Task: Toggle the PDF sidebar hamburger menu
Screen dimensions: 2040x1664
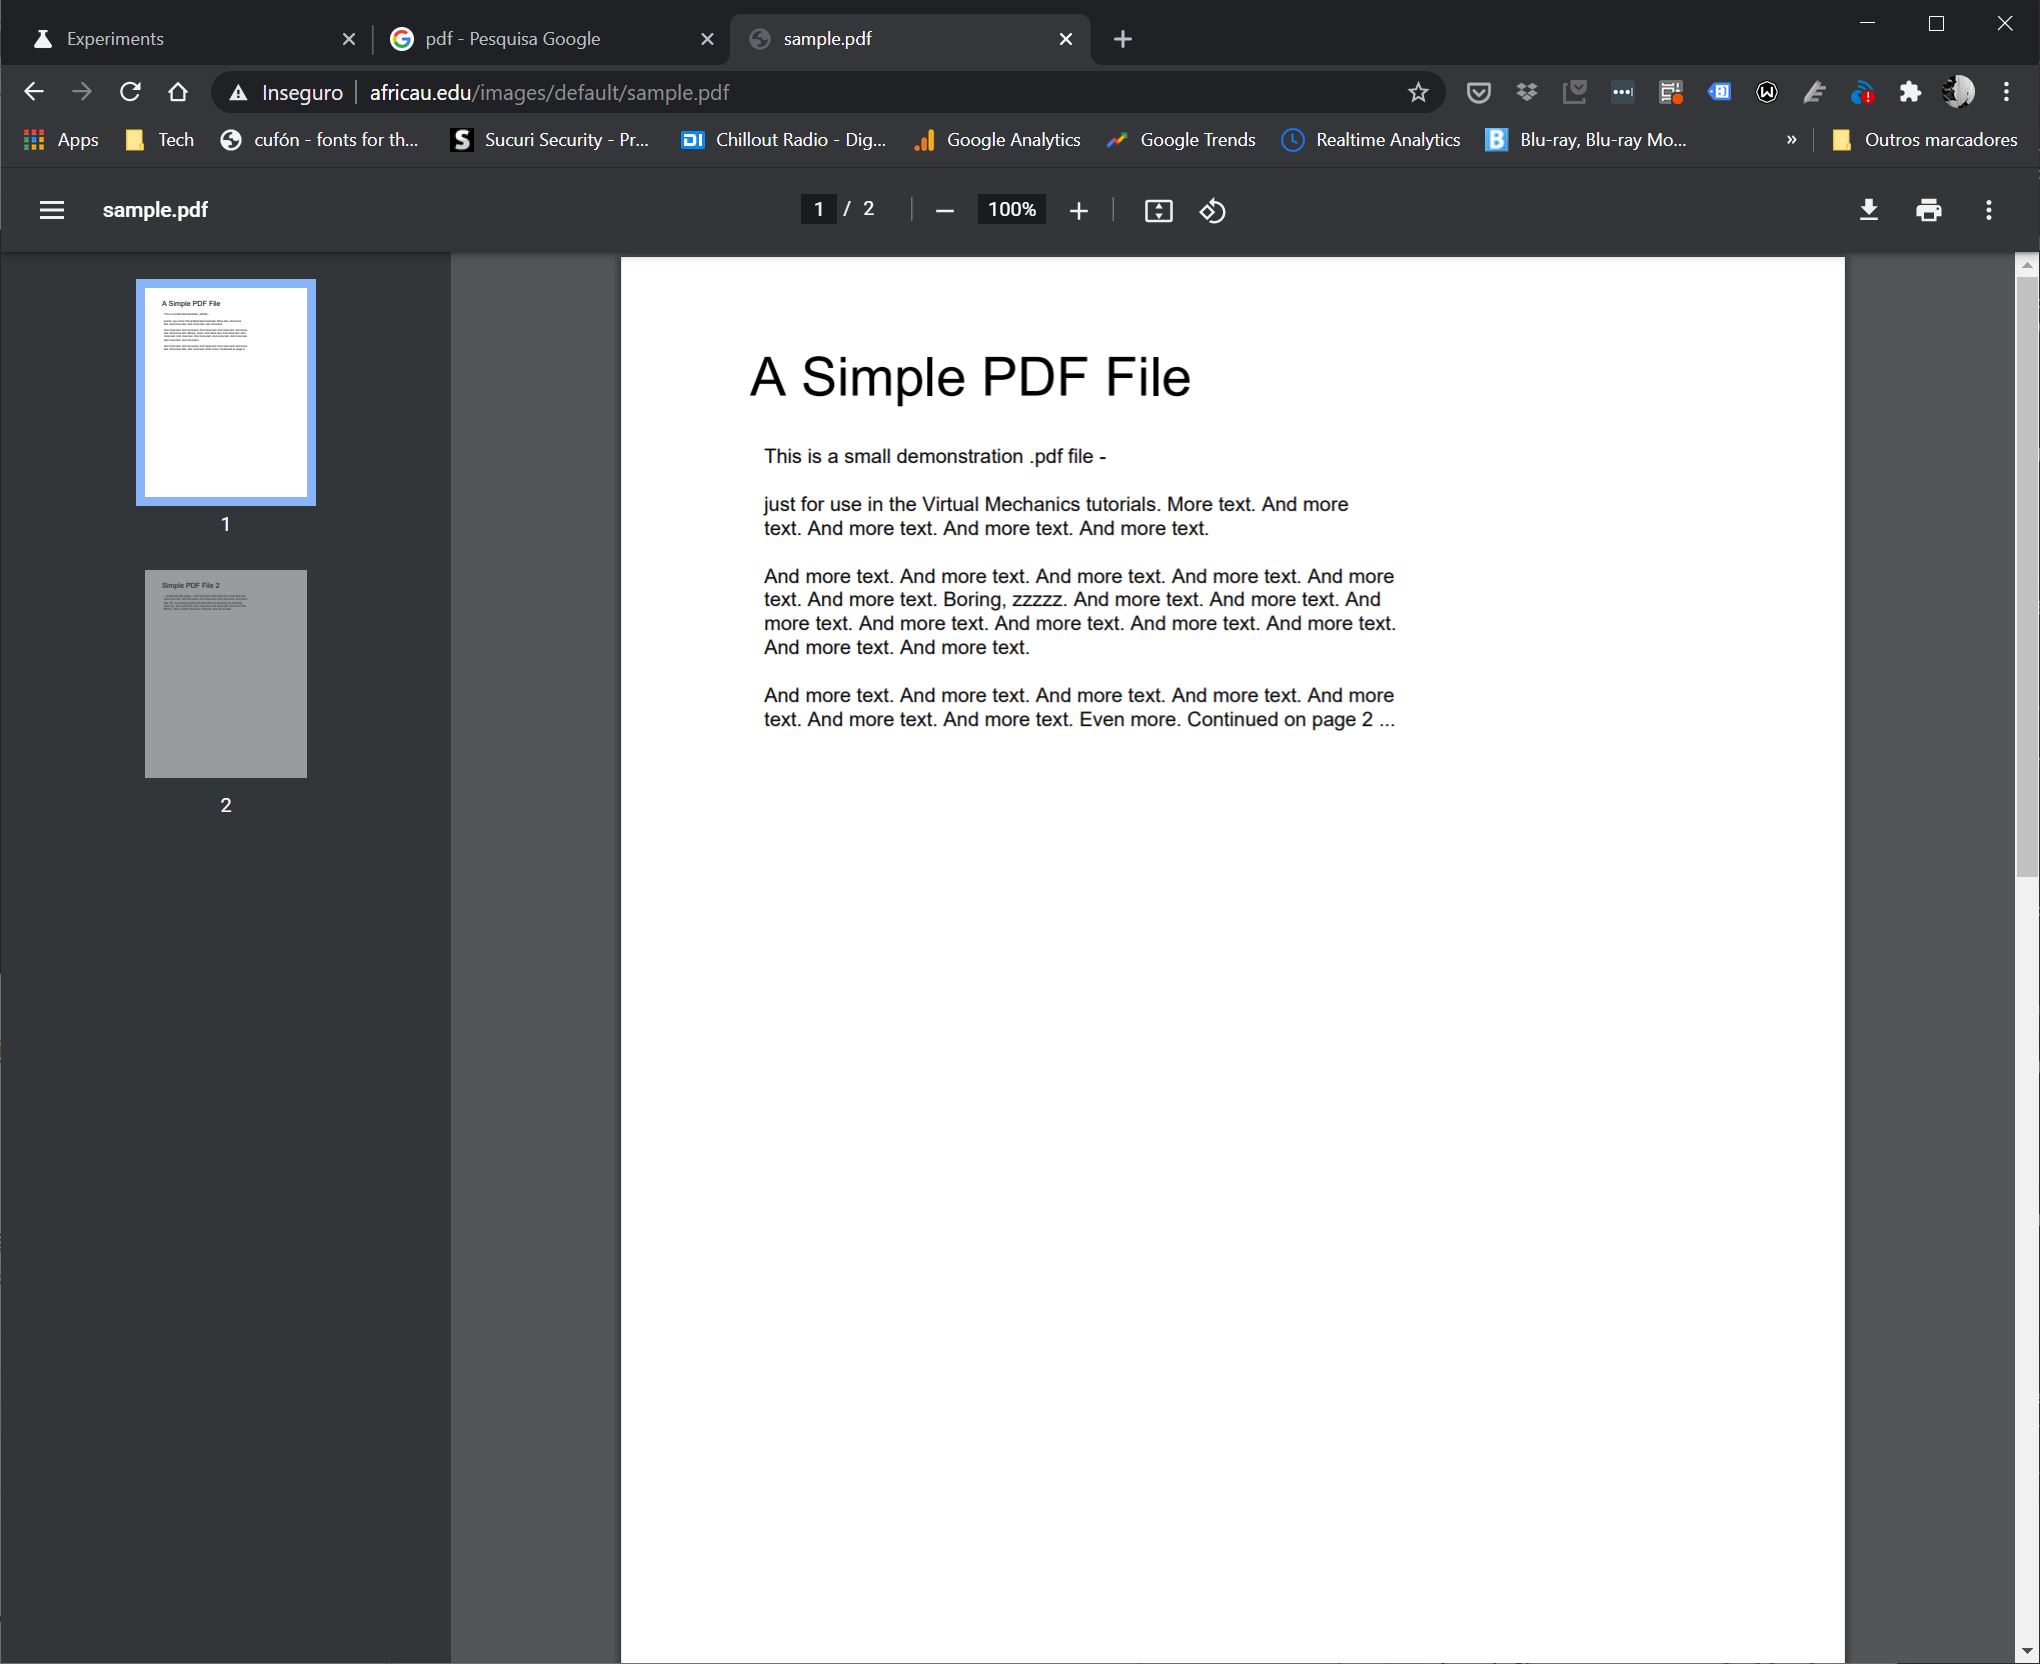Action: pyautogui.click(x=52, y=210)
